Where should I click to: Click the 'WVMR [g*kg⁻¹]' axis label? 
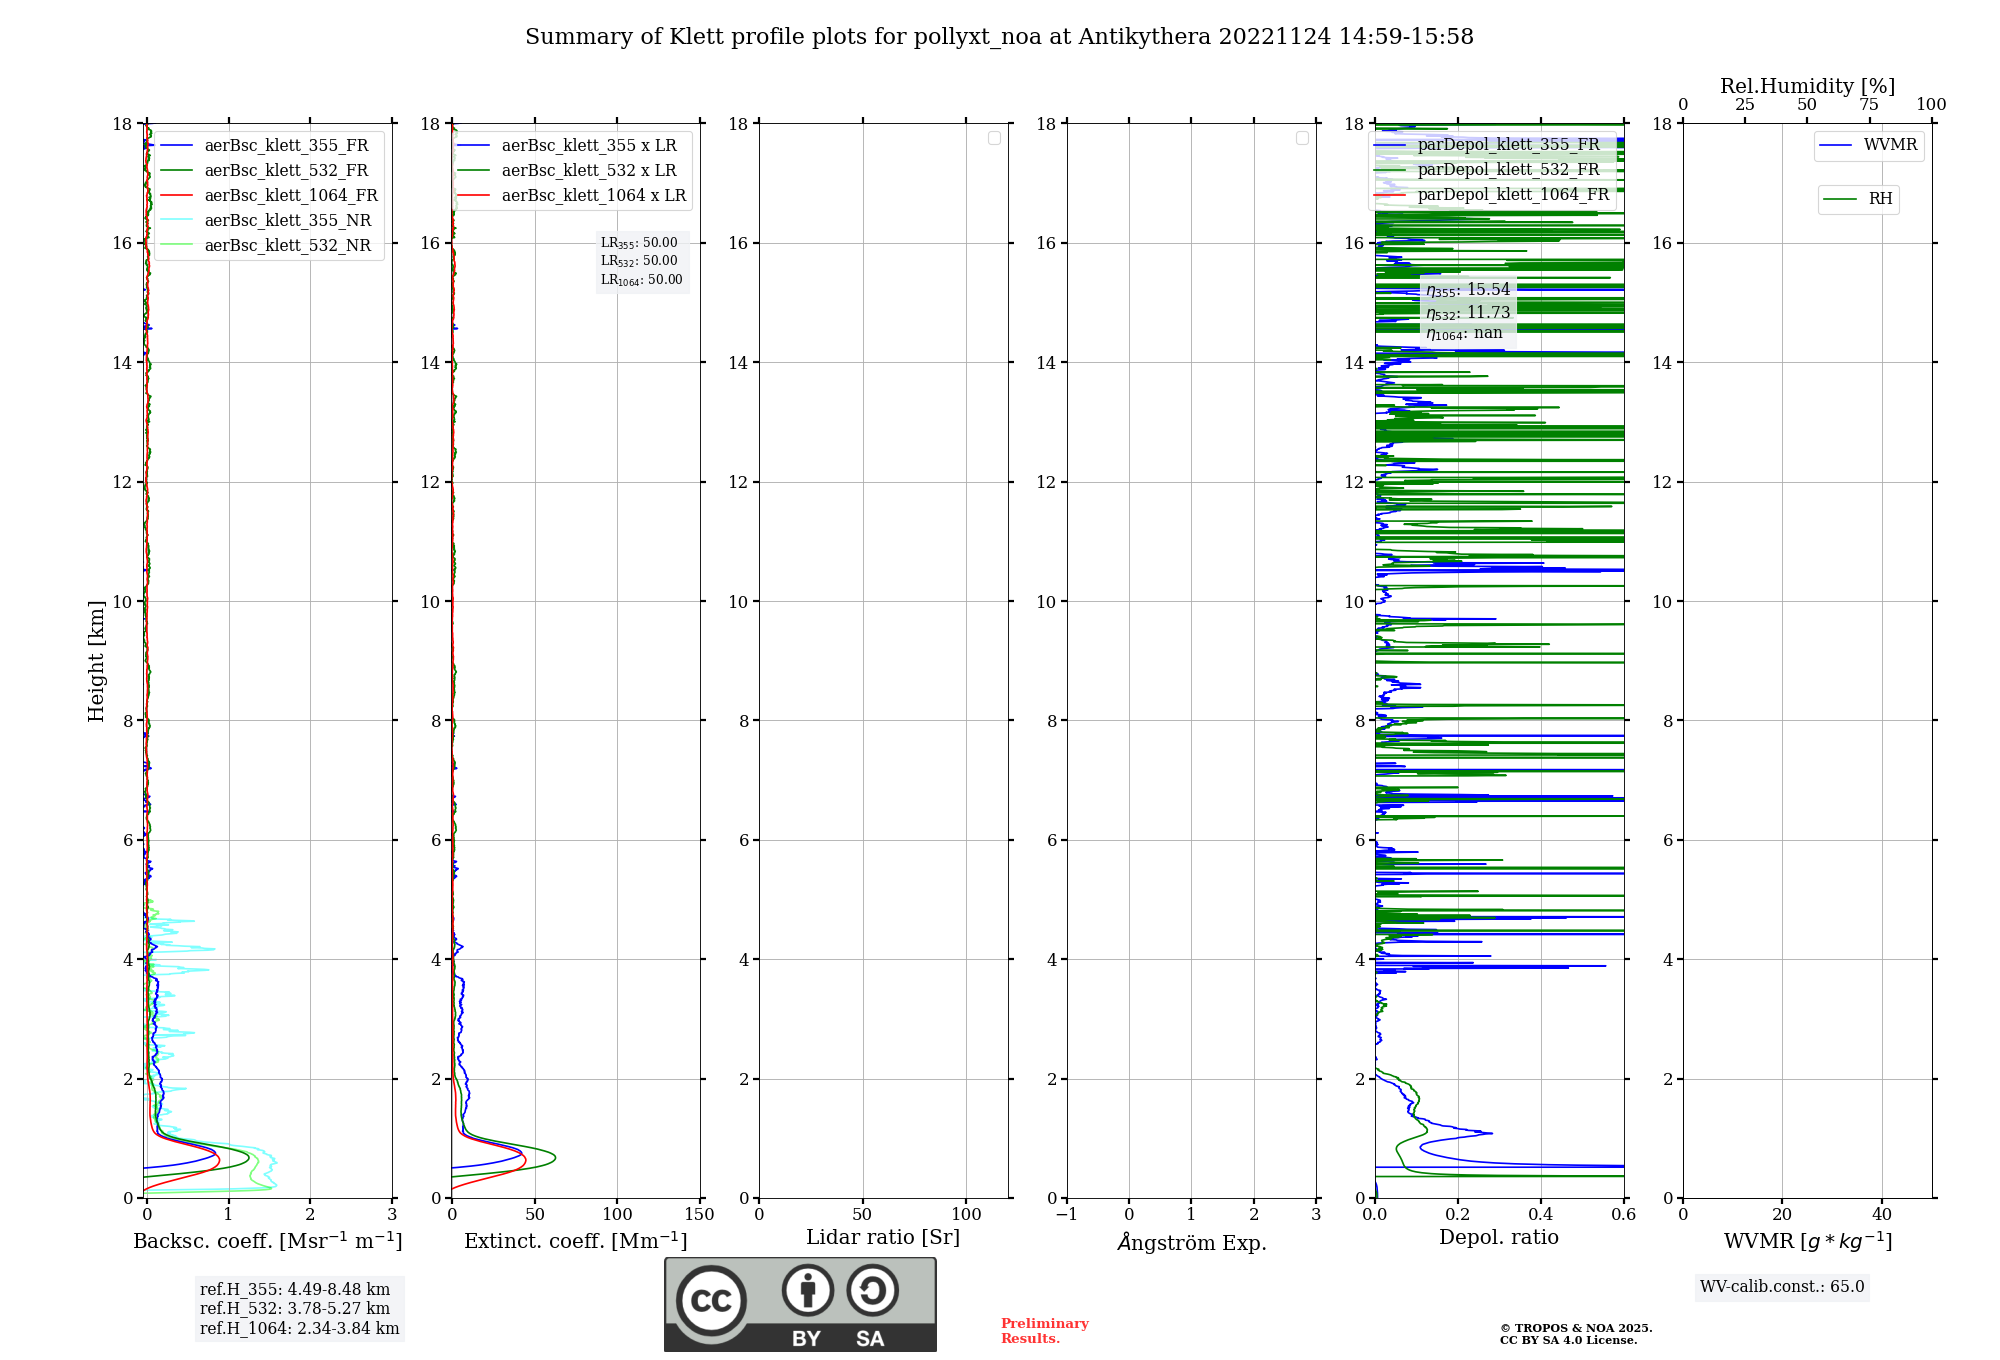tap(1808, 1241)
